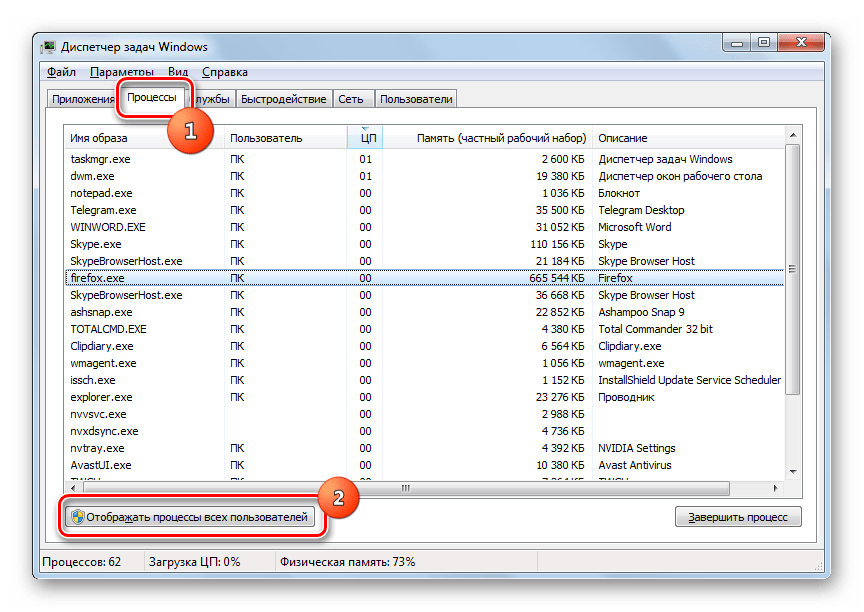The width and height of the screenshot is (864, 612).
Task: Open the Вид menu
Action: pos(178,72)
